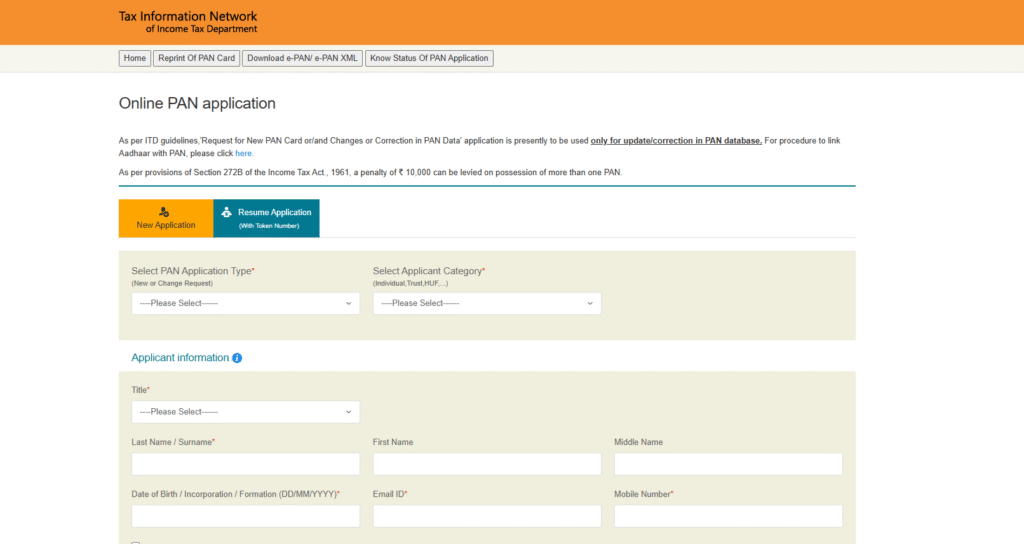Viewport: 1024px width, 544px height.
Task: Select the Middle Name text box
Action: pos(728,464)
